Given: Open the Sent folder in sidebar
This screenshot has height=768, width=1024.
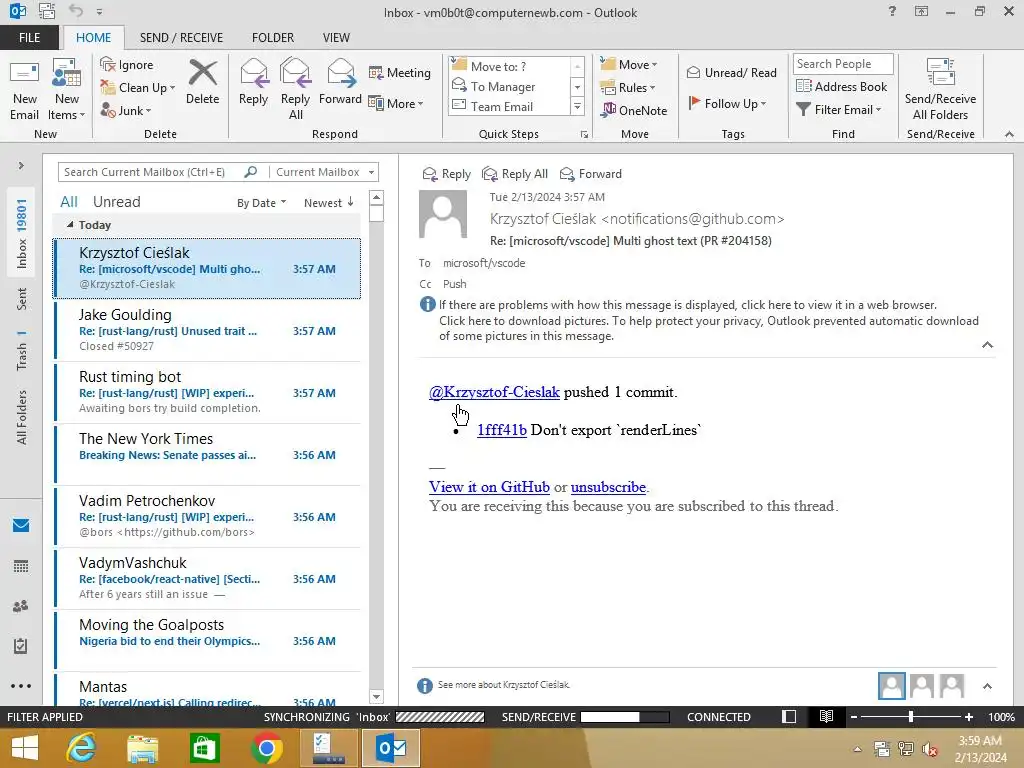Looking at the screenshot, I should pos(22,298).
